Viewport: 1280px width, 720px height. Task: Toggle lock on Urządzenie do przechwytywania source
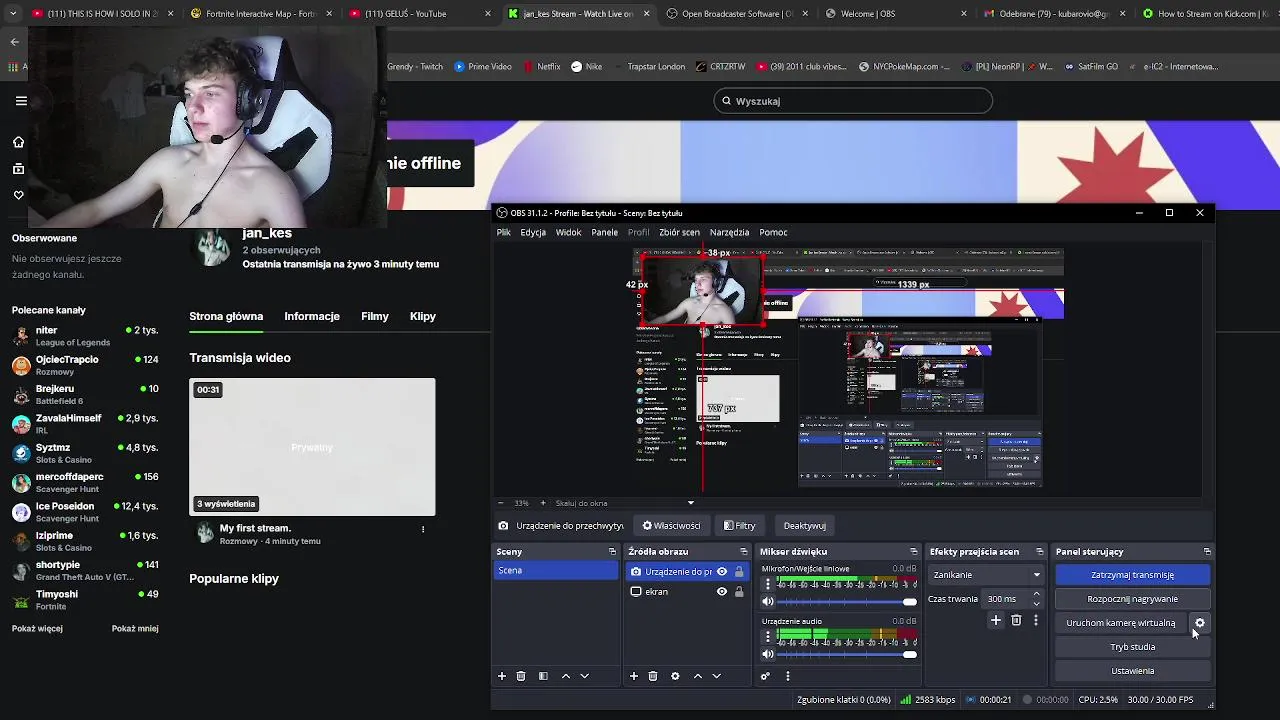click(x=739, y=572)
